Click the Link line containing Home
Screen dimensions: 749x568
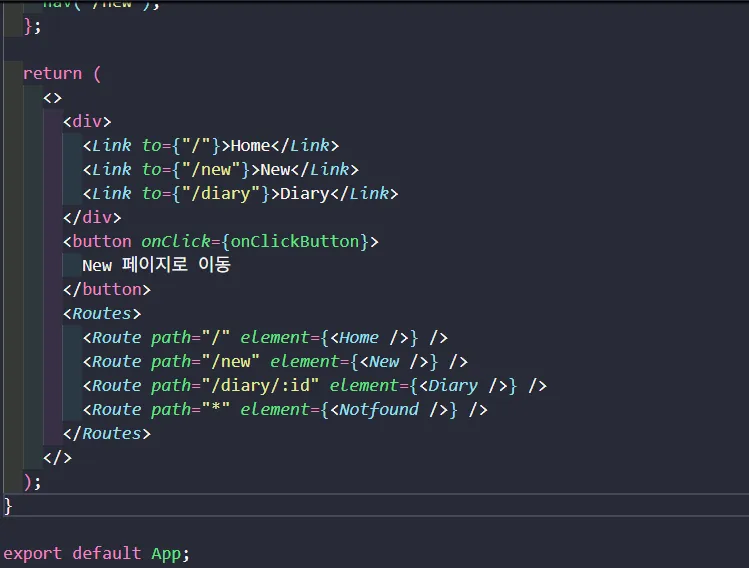point(211,146)
